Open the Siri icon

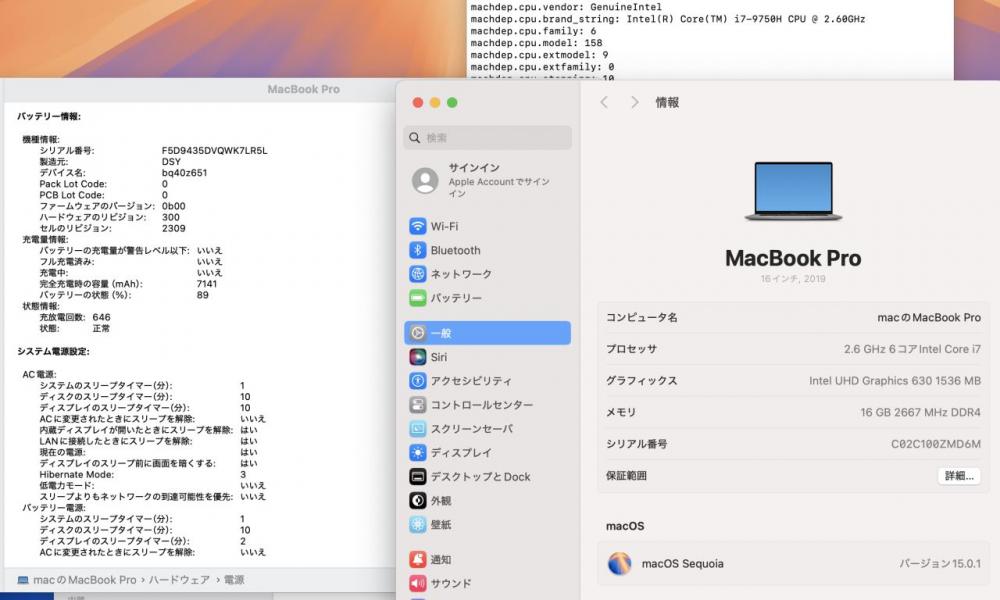coord(418,357)
